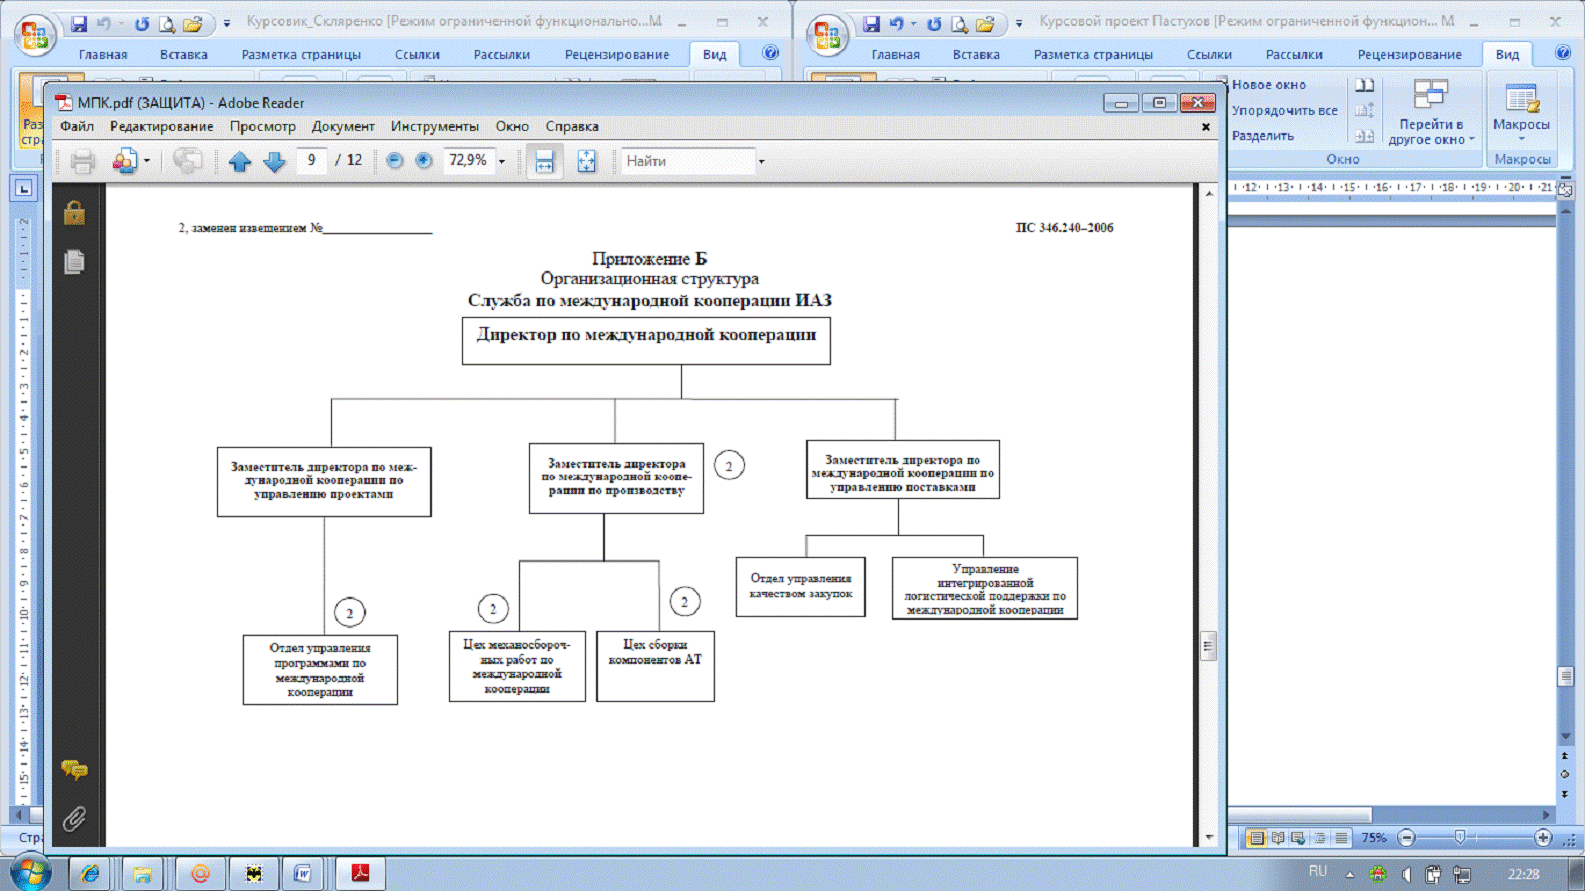Go to next page with down arrow
The height and width of the screenshot is (891, 1585).
tap(274, 161)
